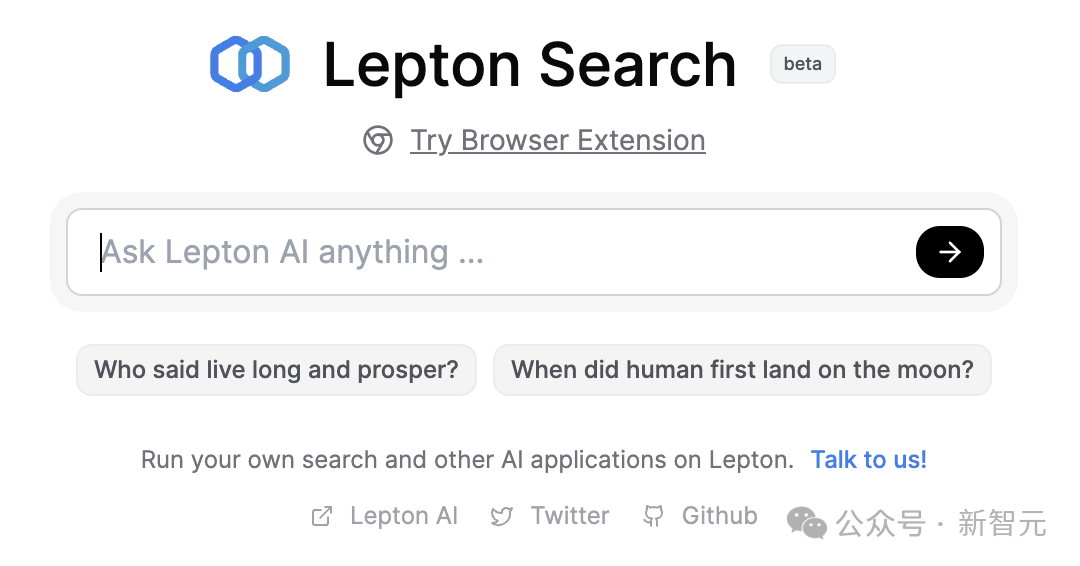Click the WeChat watermark bubble icon
Image resolution: width=1080 pixels, height=566 pixels.
pyautogui.click(x=807, y=521)
